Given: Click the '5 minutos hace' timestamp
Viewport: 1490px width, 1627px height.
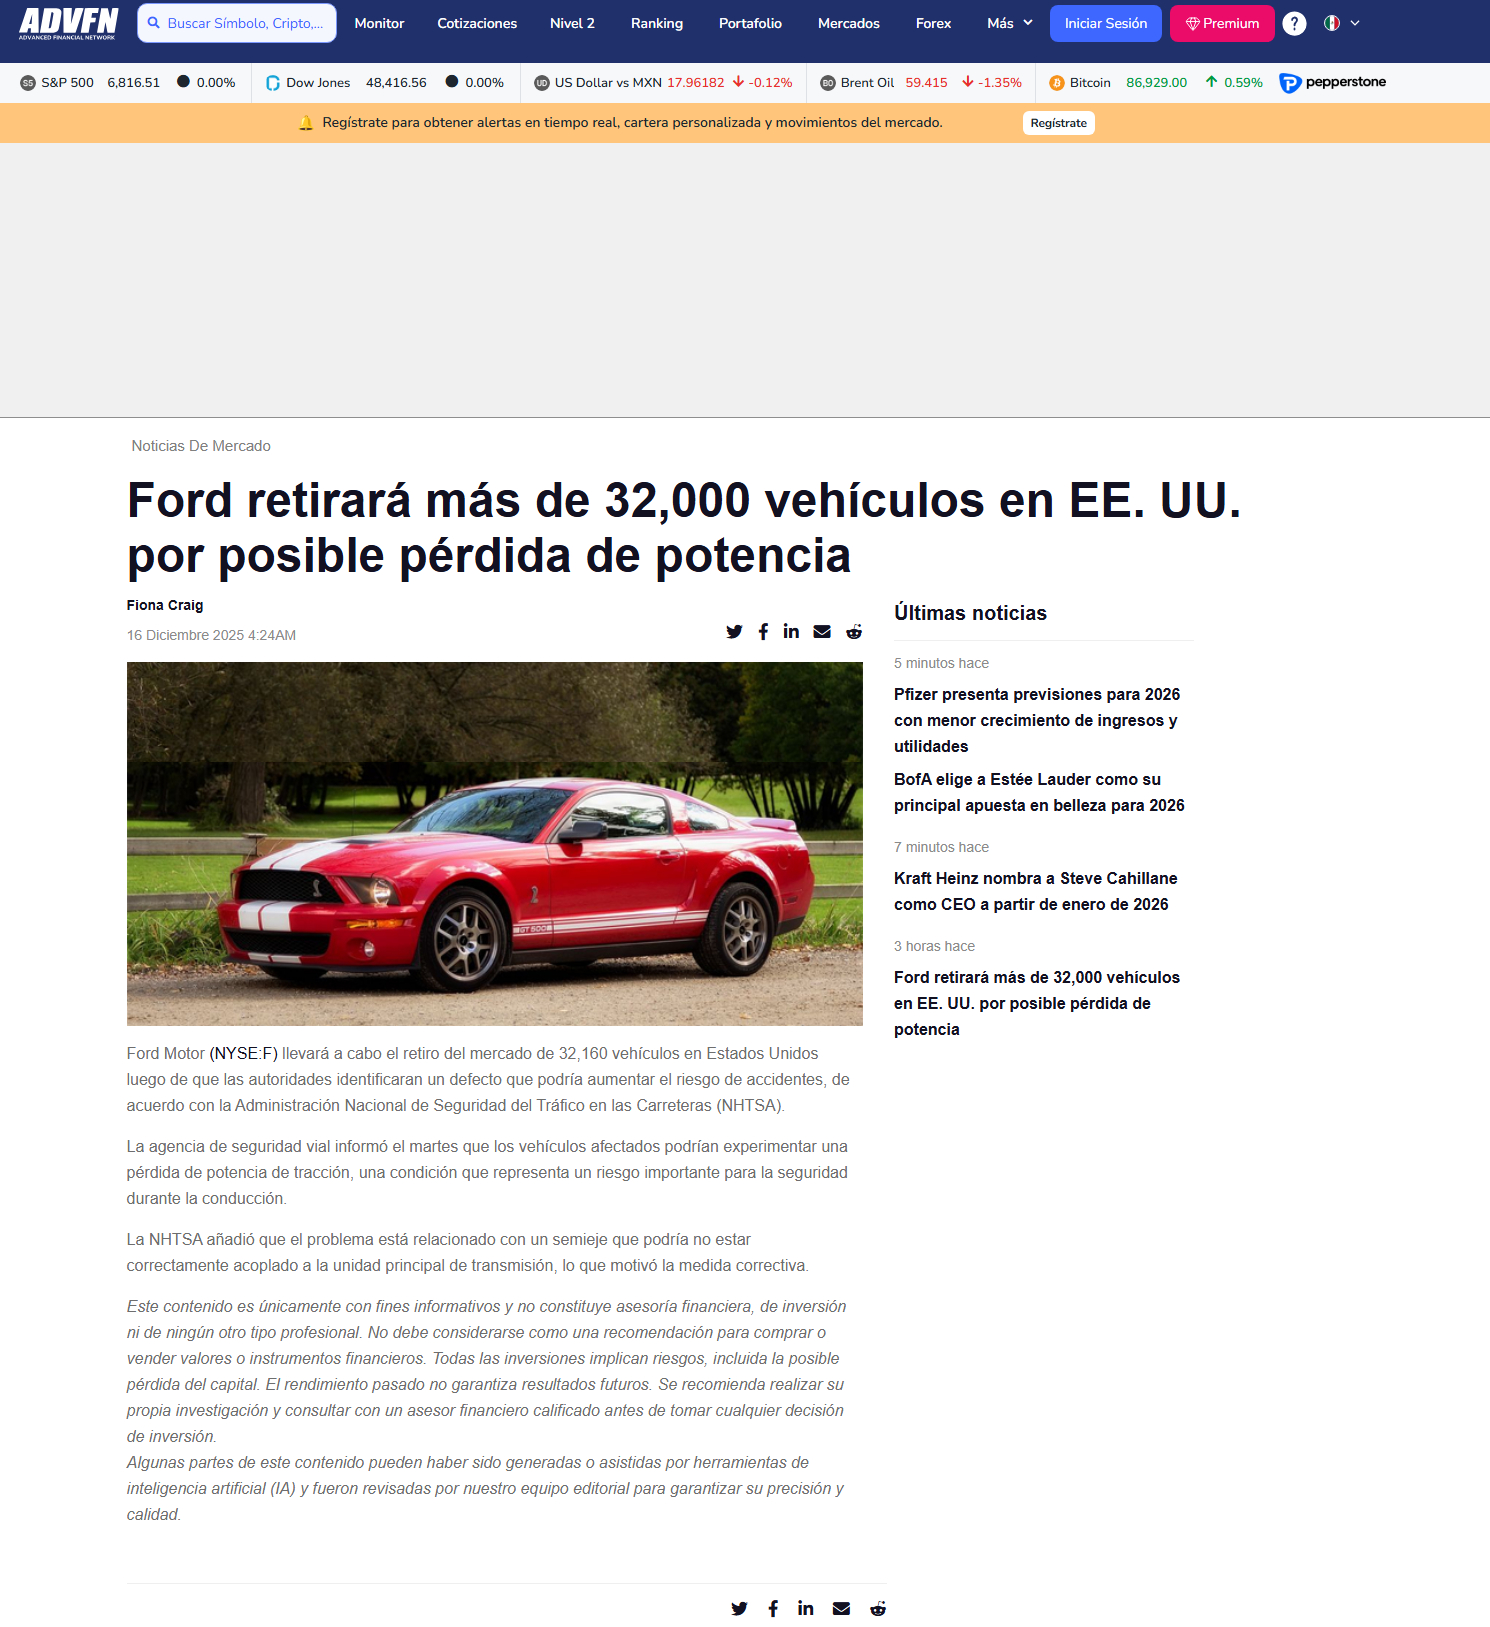Looking at the screenshot, I should pos(941,663).
